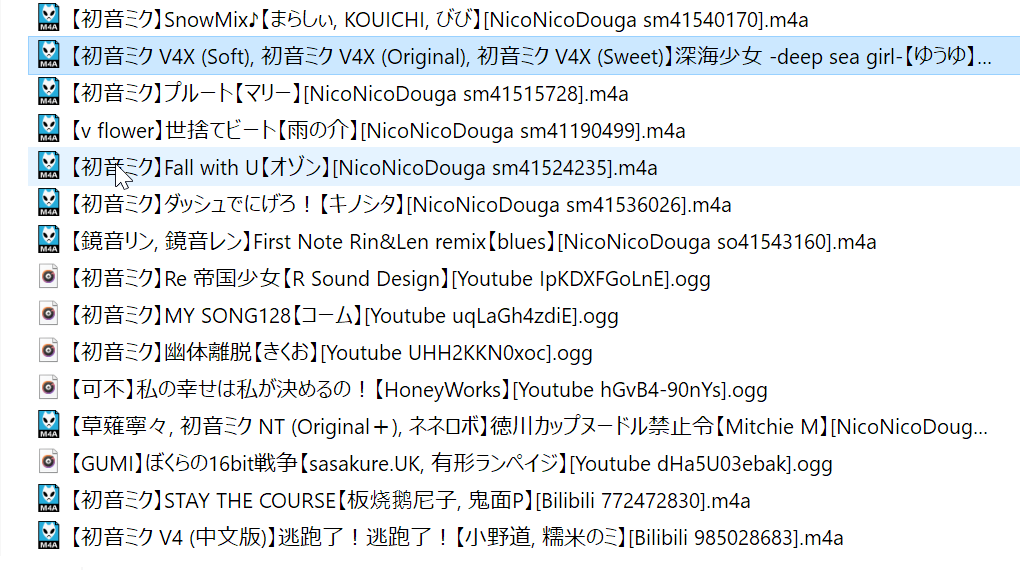Image resolution: width=1020 pixels, height=570 pixels.
Task: Select the file name First Note Rin&Len remix【blues】
Action: tap(473, 242)
